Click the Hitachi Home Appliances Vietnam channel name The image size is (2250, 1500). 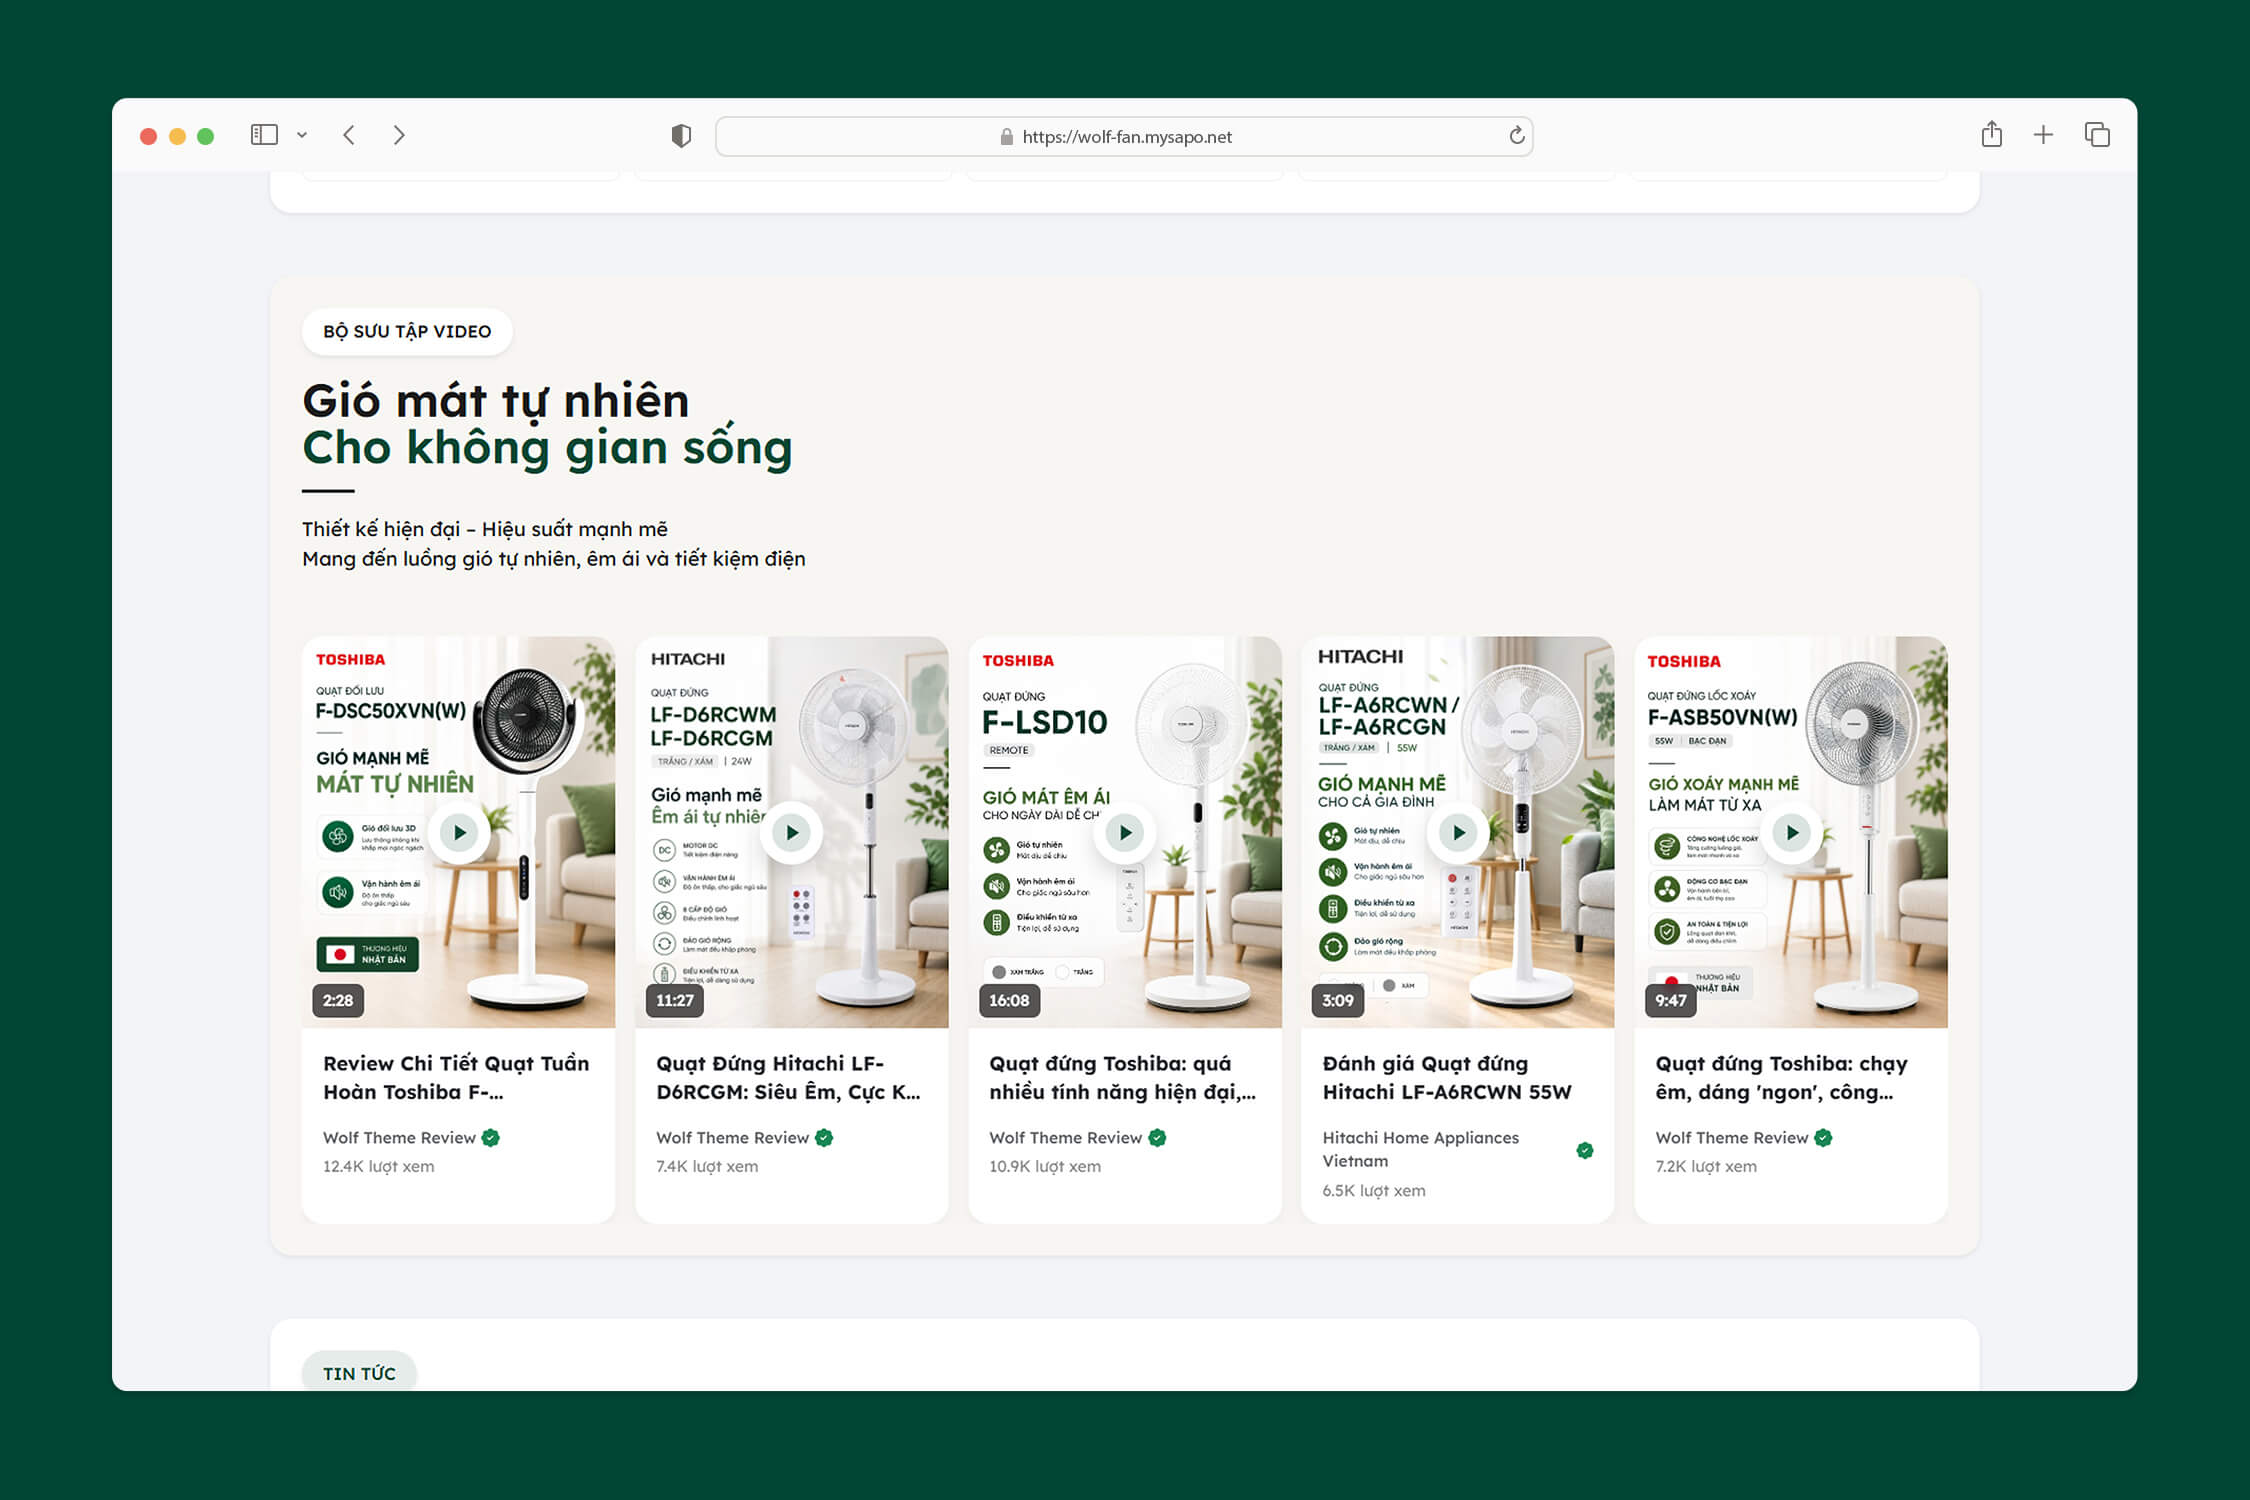point(1420,1149)
